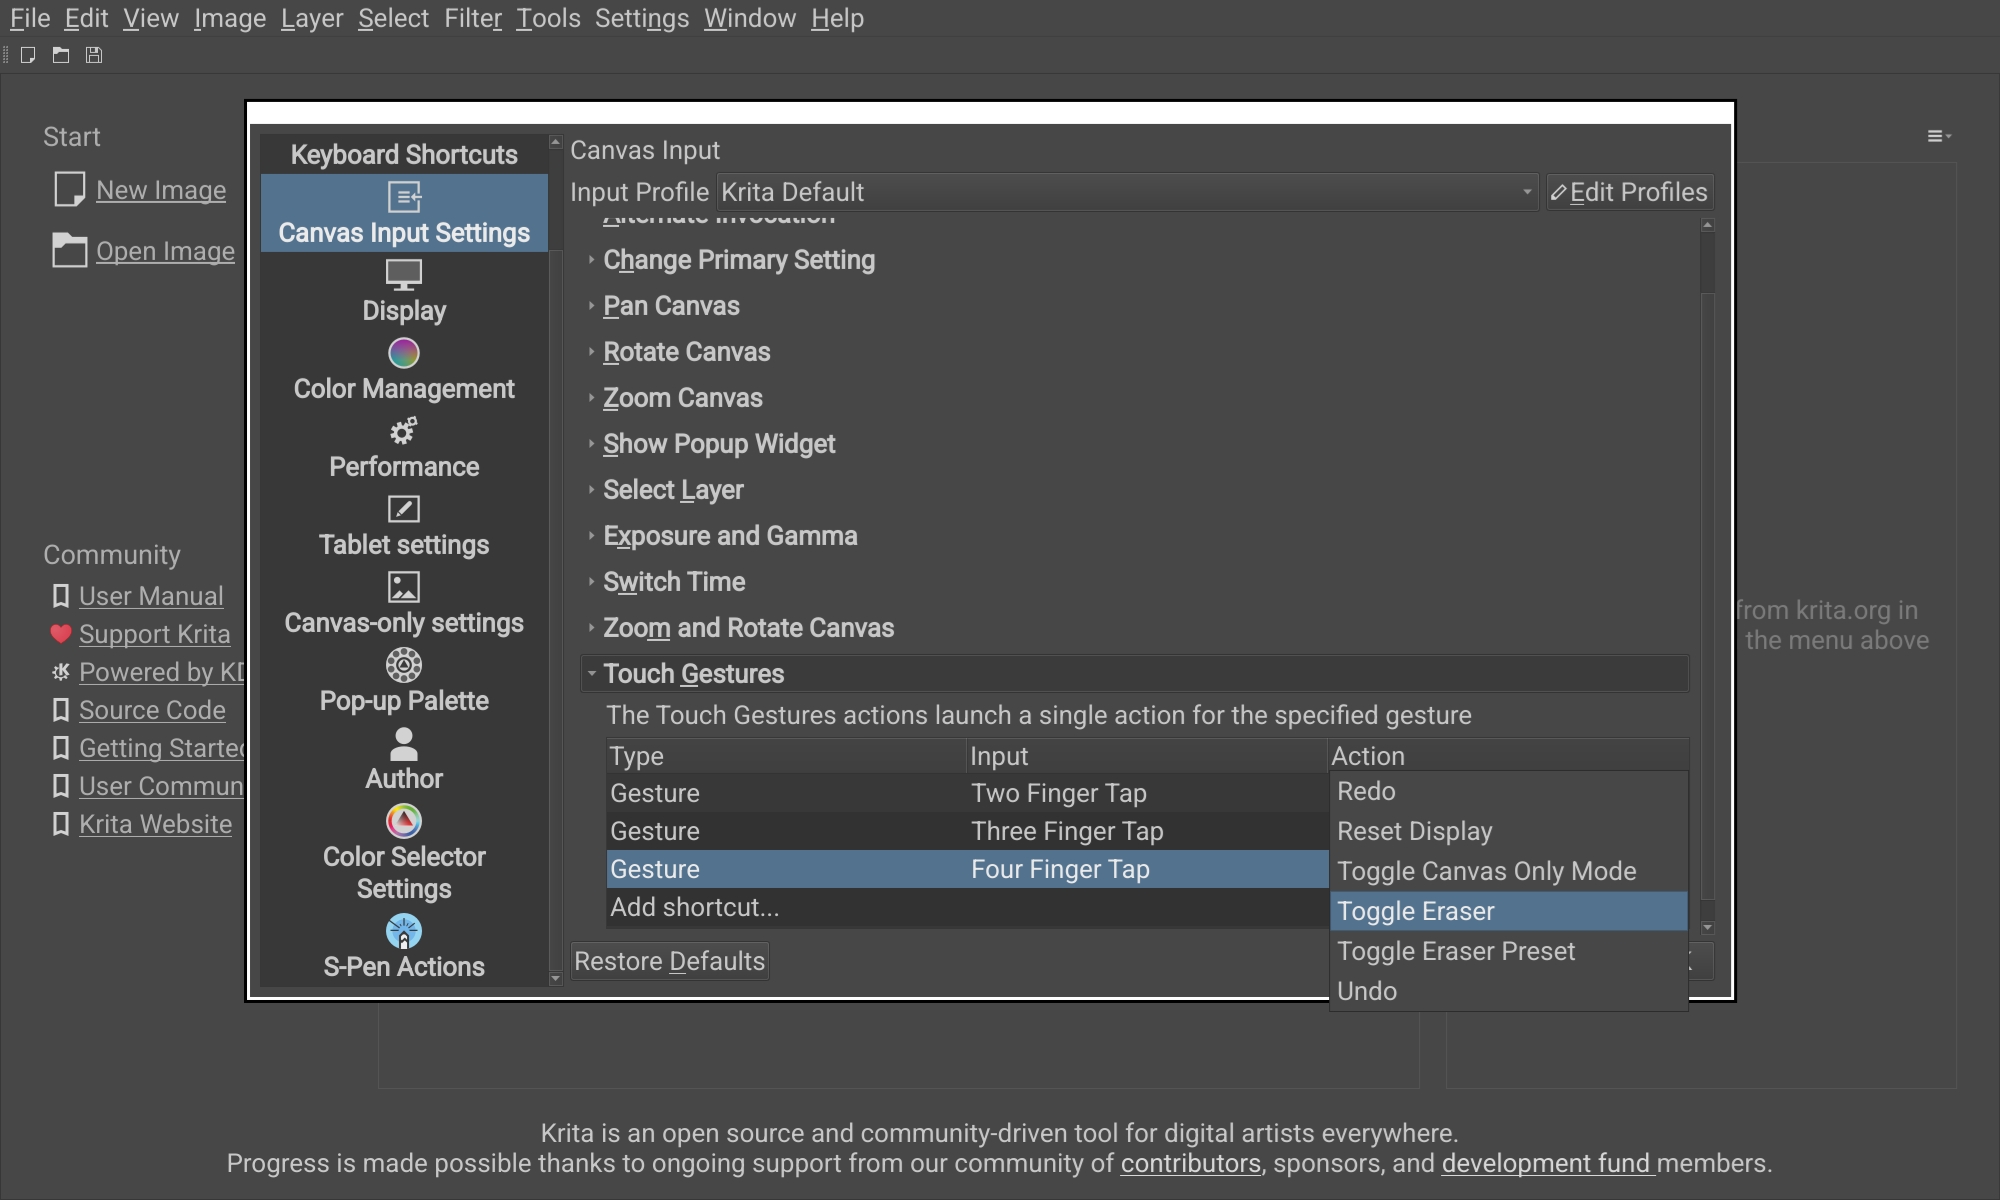Click the new document toolbar icon
This screenshot has height=1200, width=2000.
point(28,55)
